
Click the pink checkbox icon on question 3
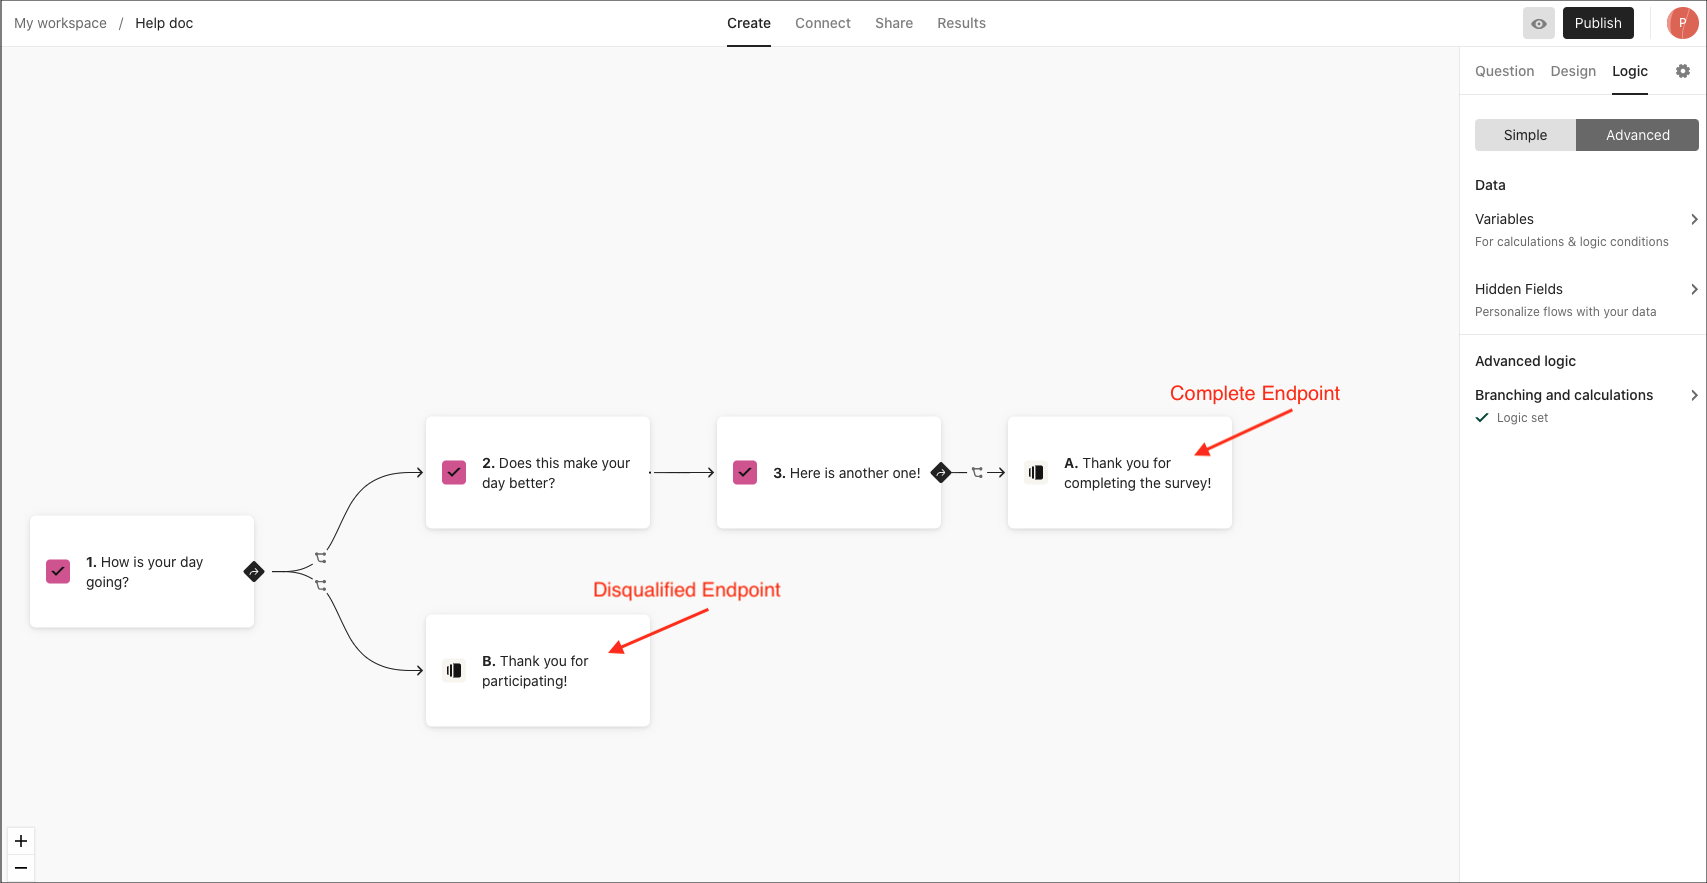(x=745, y=472)
